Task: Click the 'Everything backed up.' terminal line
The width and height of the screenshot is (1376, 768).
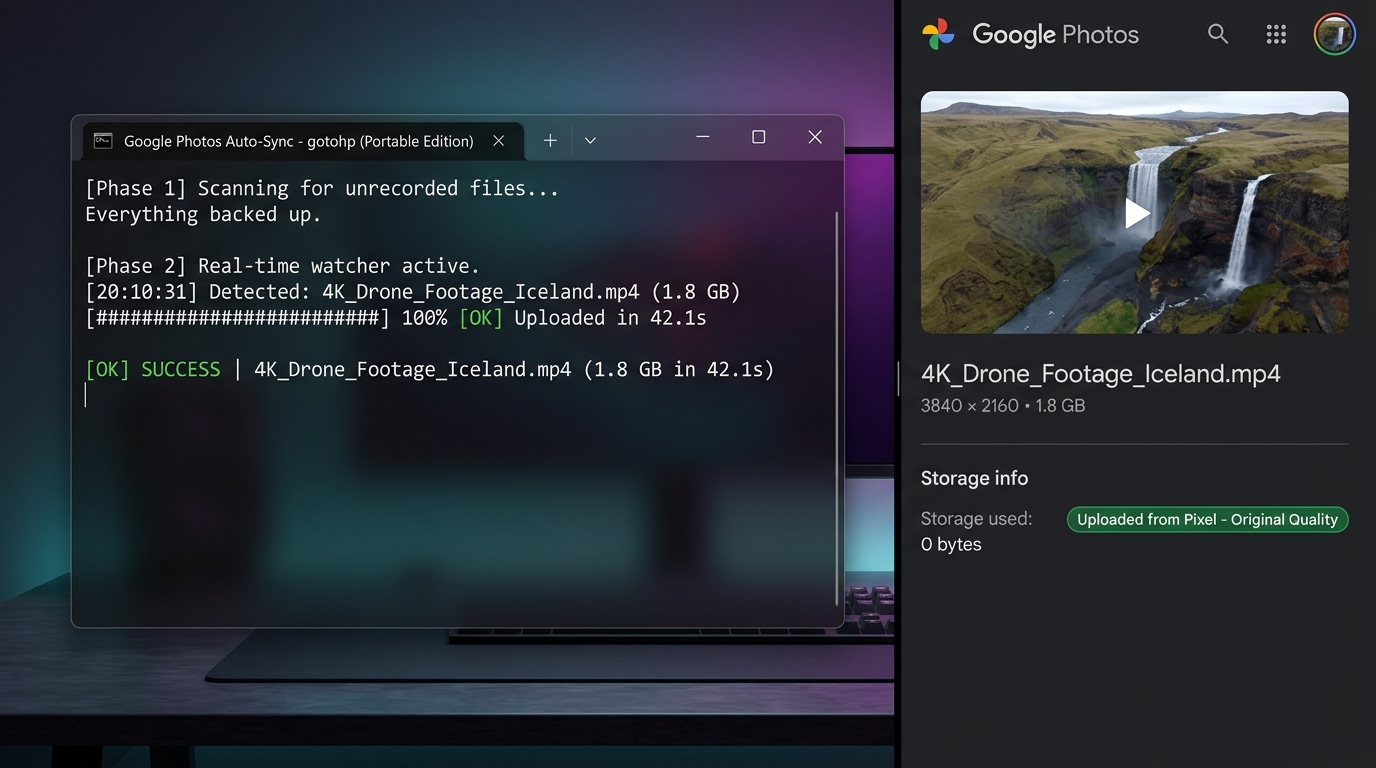Action: pos(203,214)
